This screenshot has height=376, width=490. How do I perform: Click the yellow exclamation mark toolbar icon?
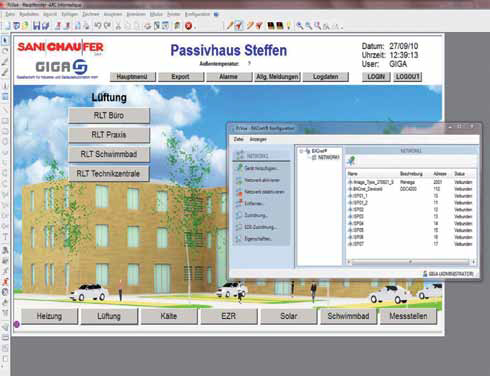pyautogui.click(x=289, y=25)
